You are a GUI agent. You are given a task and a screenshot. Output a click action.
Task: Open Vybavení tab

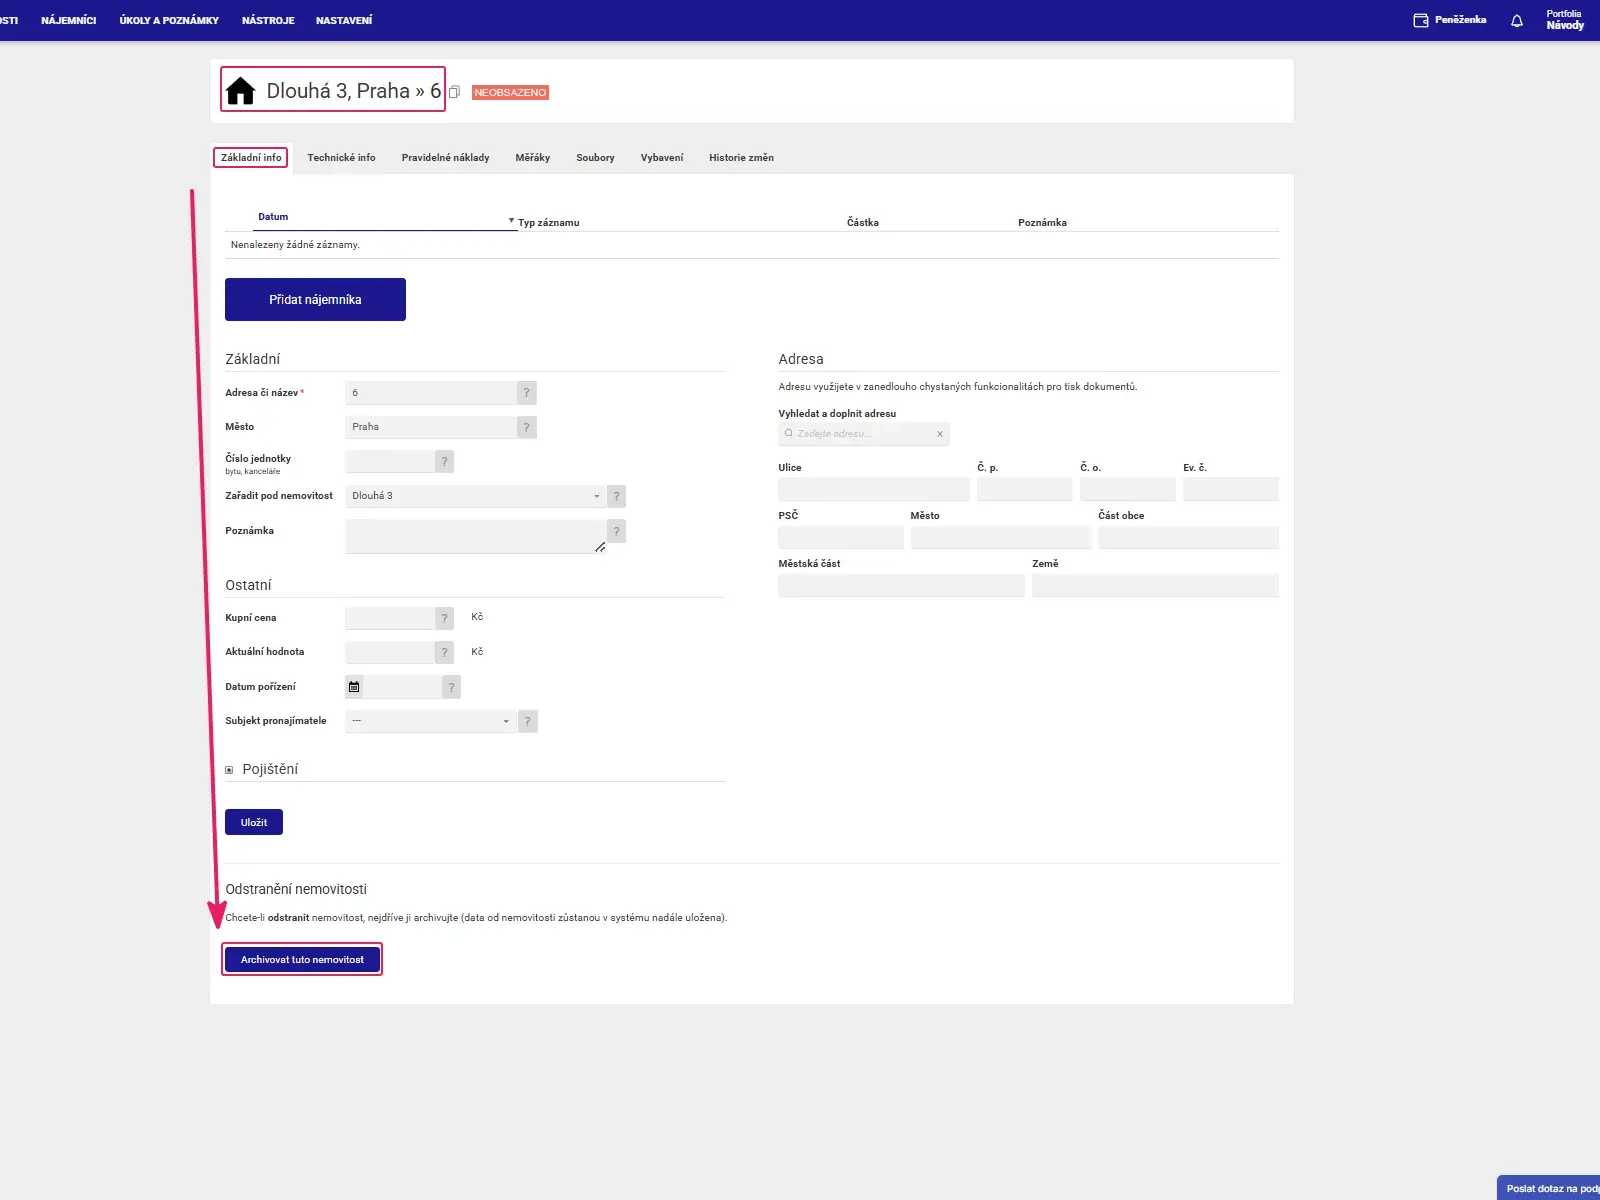[x=662, y=158]
